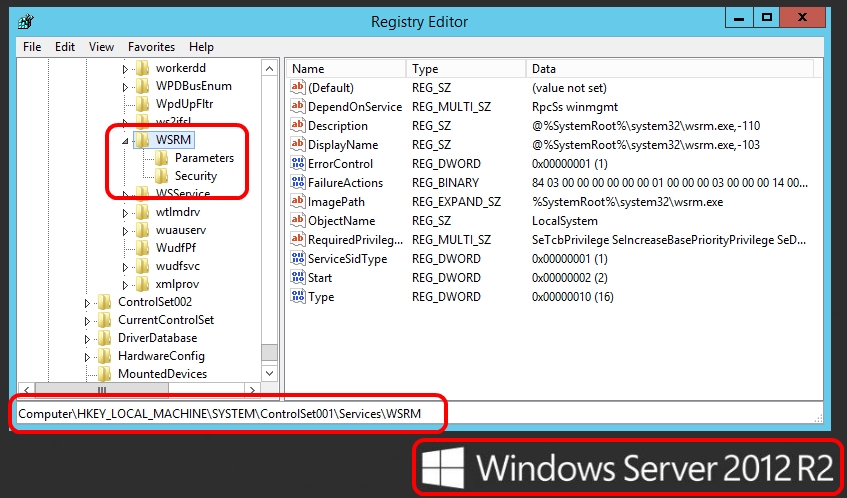847x498 pixels.
Task: Select the wudfsvc key label
Action: click(178, 266)
